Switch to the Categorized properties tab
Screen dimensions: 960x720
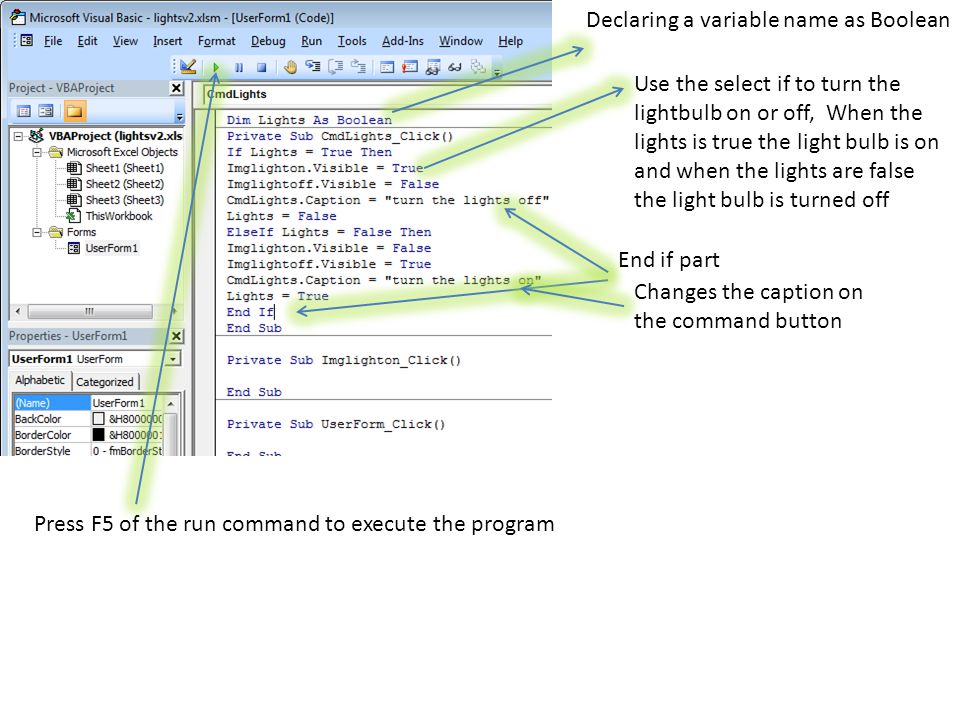coord(105,382)
